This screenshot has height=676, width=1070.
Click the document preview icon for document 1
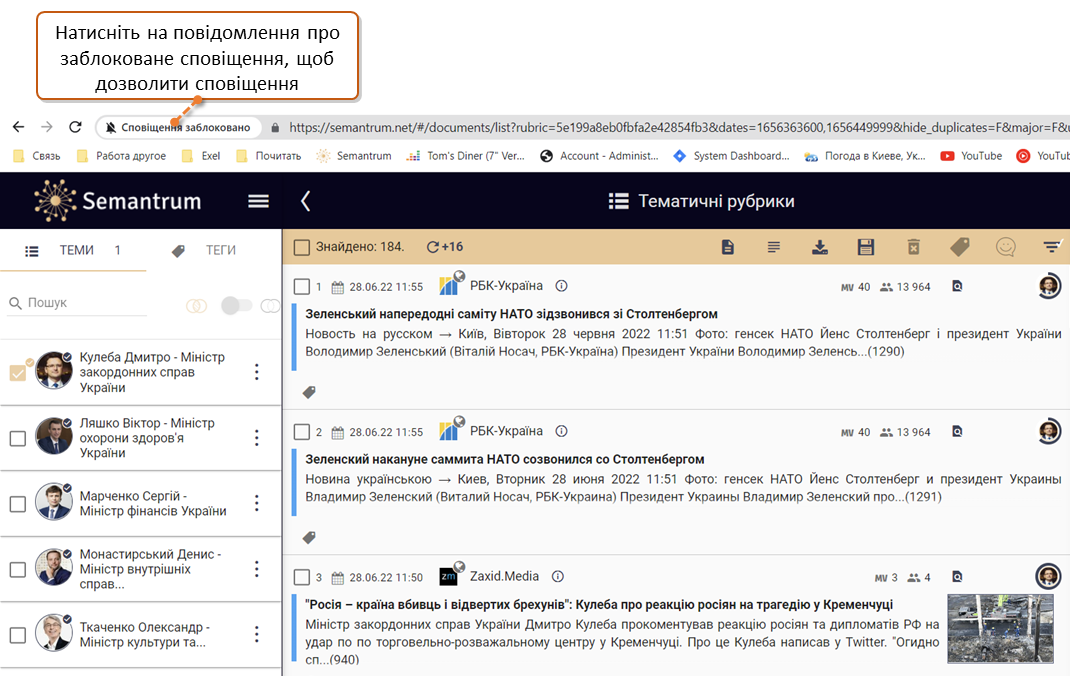coord(957,286)
